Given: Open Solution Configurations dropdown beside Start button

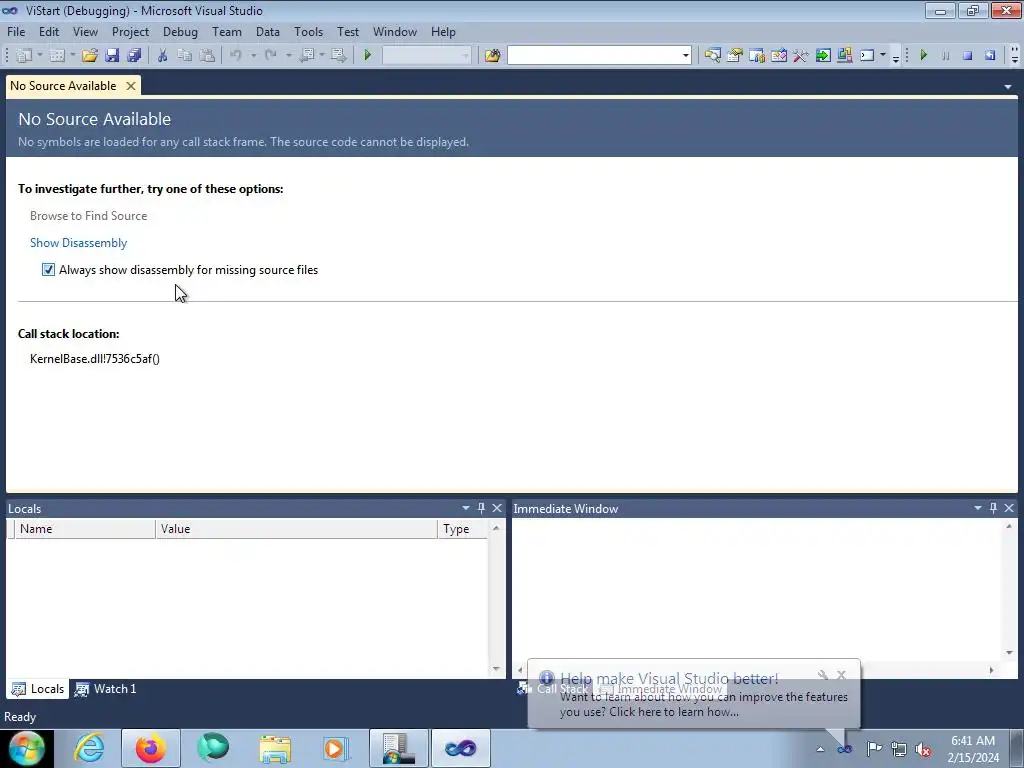Looking at the screenshot, I should click(x=465, y=56).
